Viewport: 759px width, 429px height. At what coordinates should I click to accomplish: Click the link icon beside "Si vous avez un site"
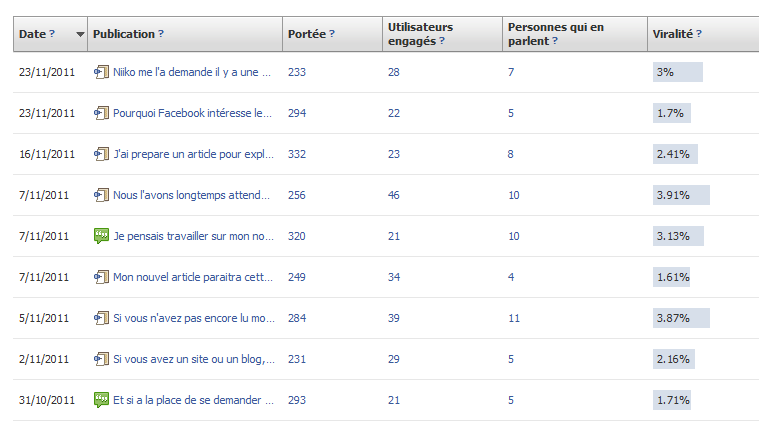pos(100,359)
